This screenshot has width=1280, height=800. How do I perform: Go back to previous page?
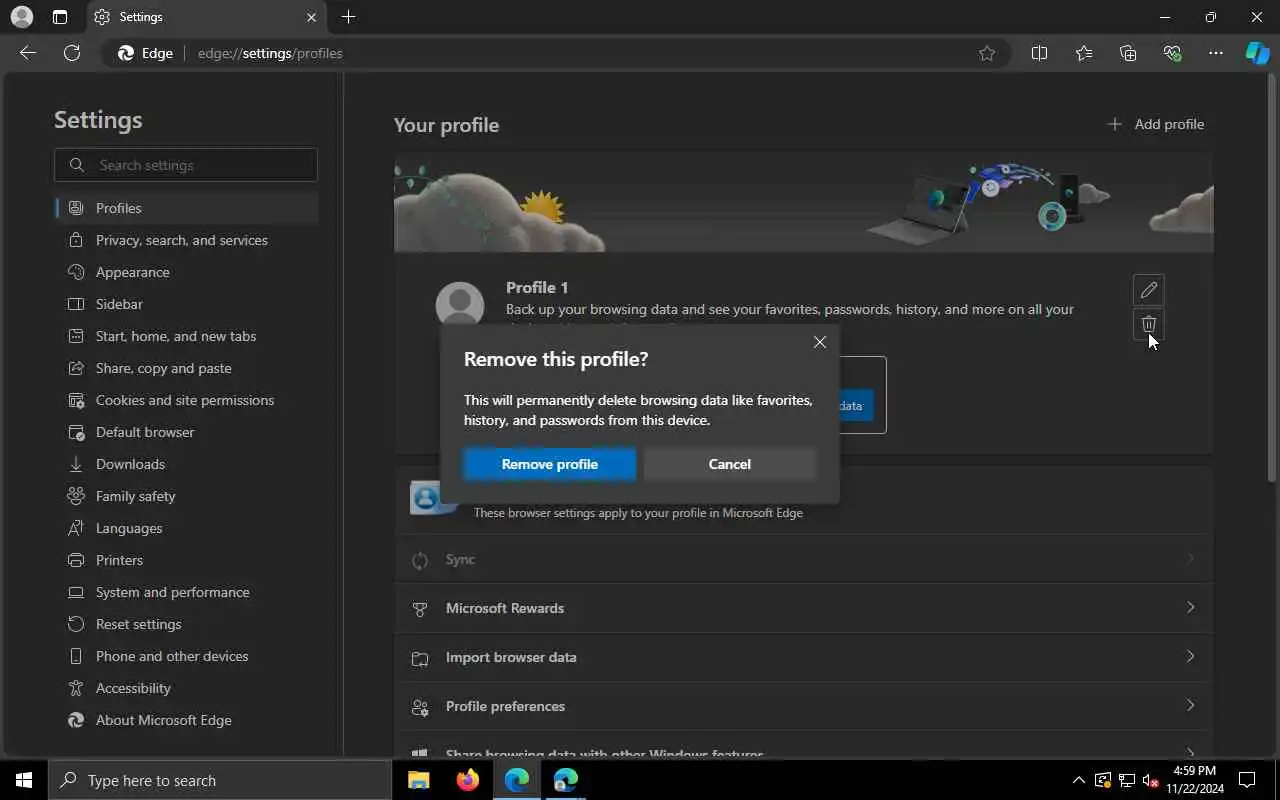coord(28,53)
